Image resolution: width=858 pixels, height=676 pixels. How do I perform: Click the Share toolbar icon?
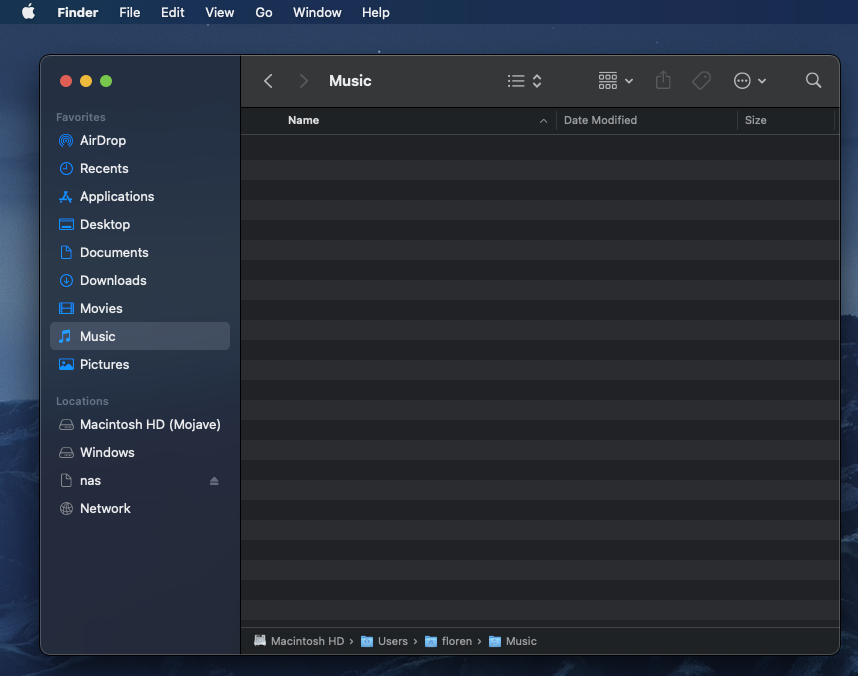663,80
